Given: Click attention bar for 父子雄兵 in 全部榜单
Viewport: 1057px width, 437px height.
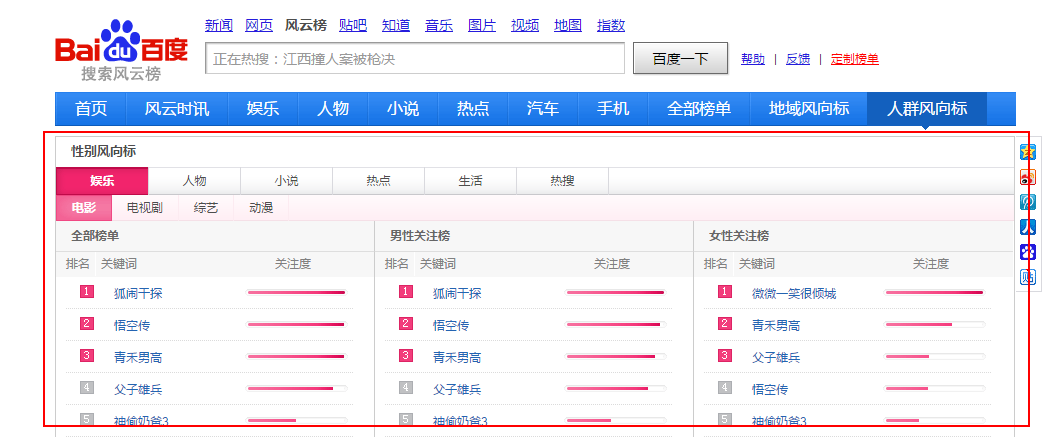Looking at the screenshot, I should pyautogui.click(x=297, y=388).
